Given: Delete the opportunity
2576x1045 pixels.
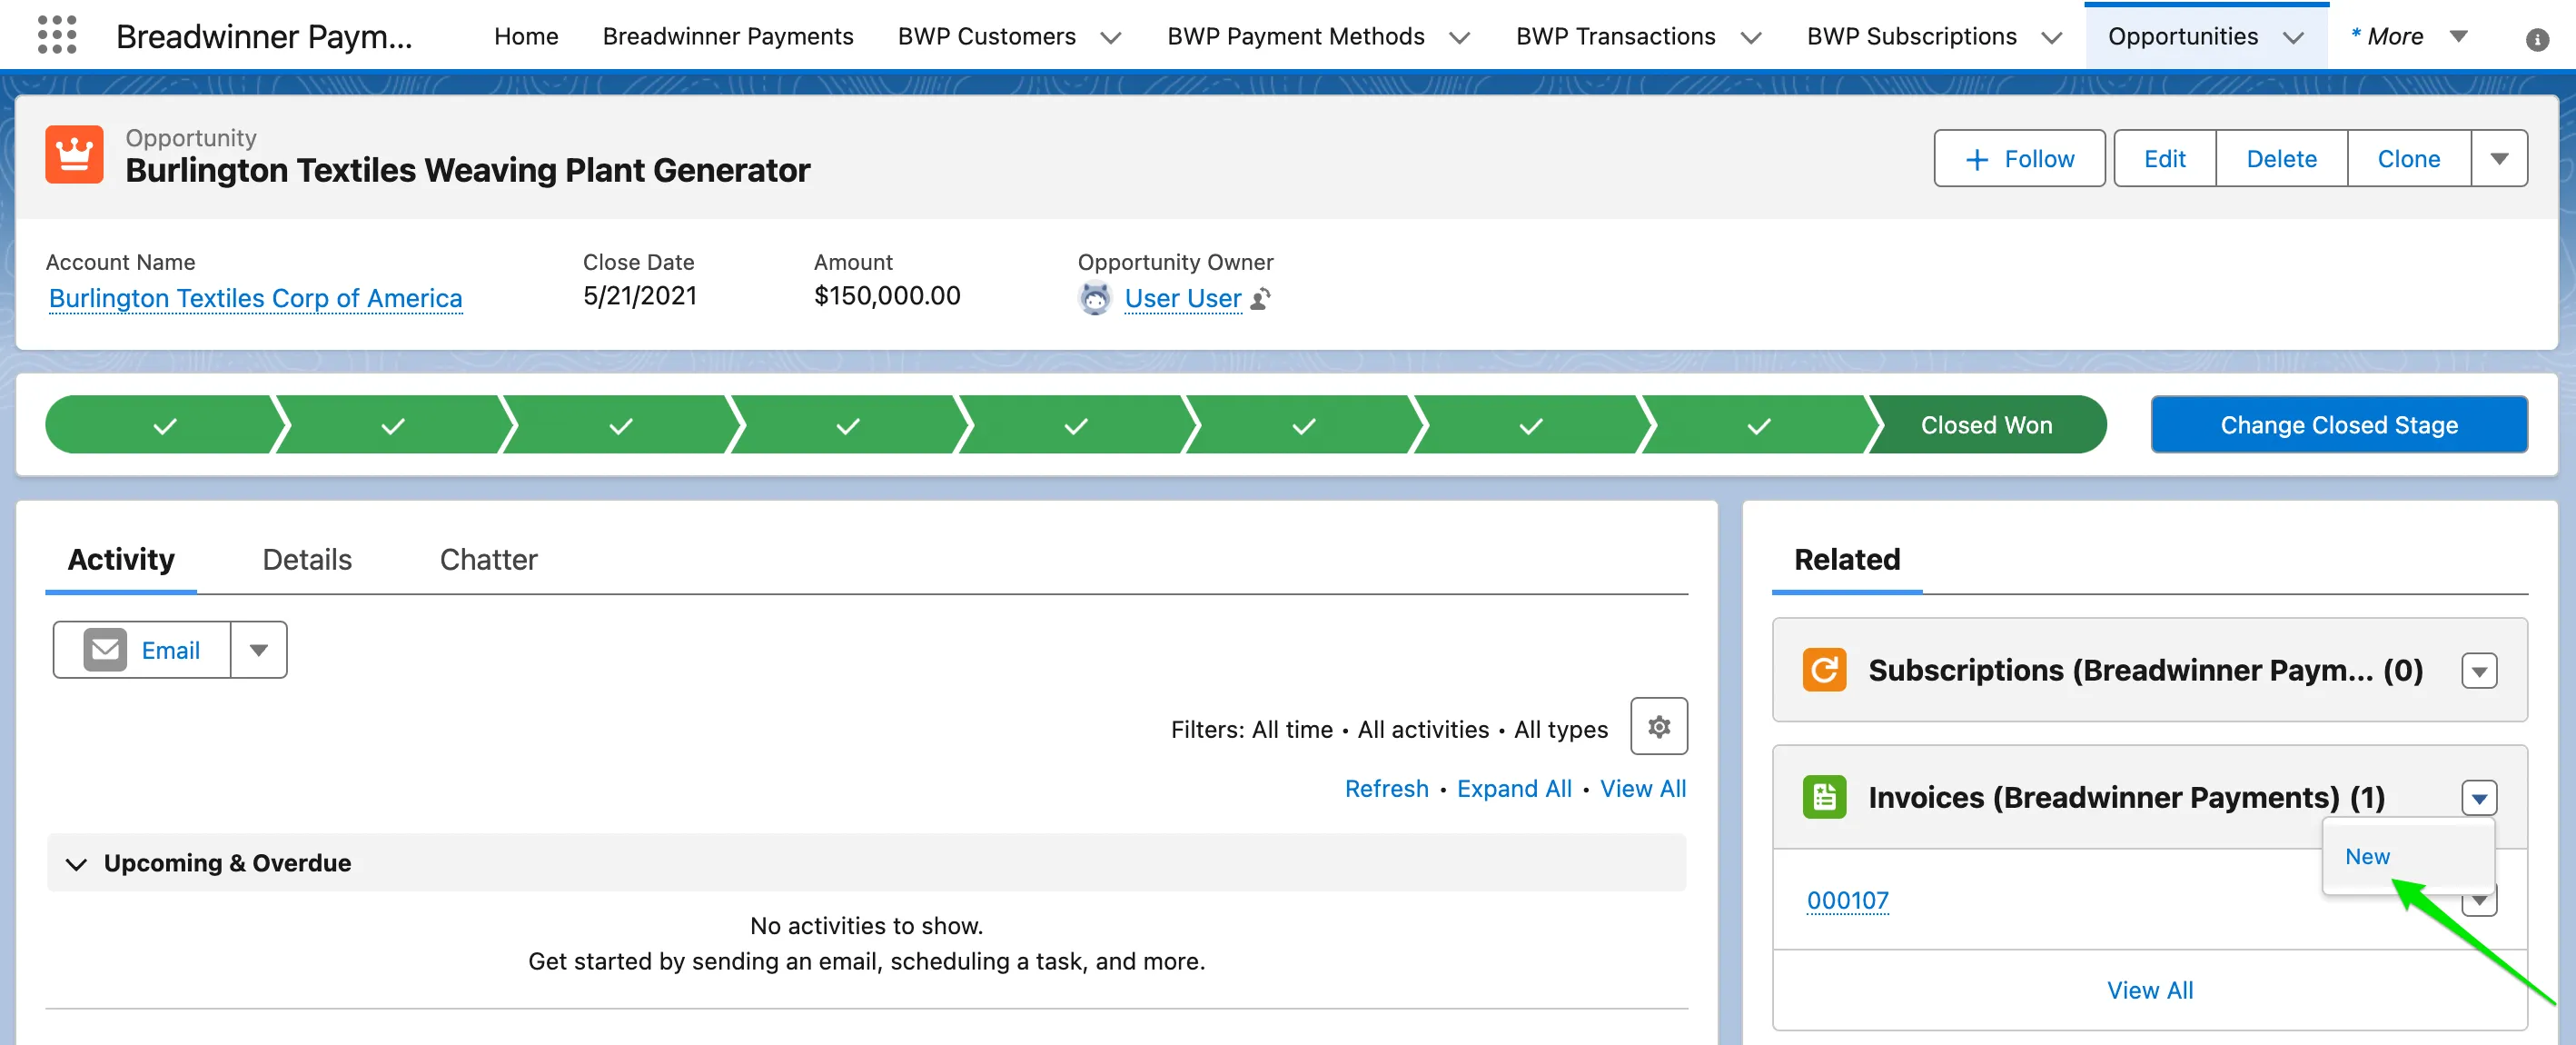Looking at the screenshot, I should [x=2281, y=158].
